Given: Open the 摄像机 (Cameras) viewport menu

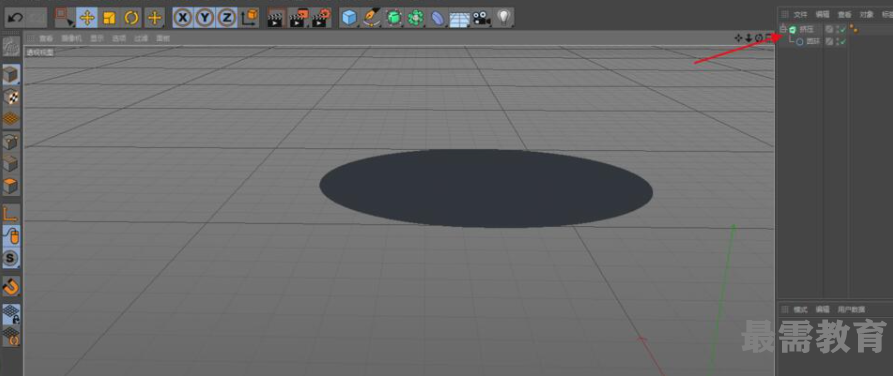Looking at the screenshot, I should click(x=72, y=38).
